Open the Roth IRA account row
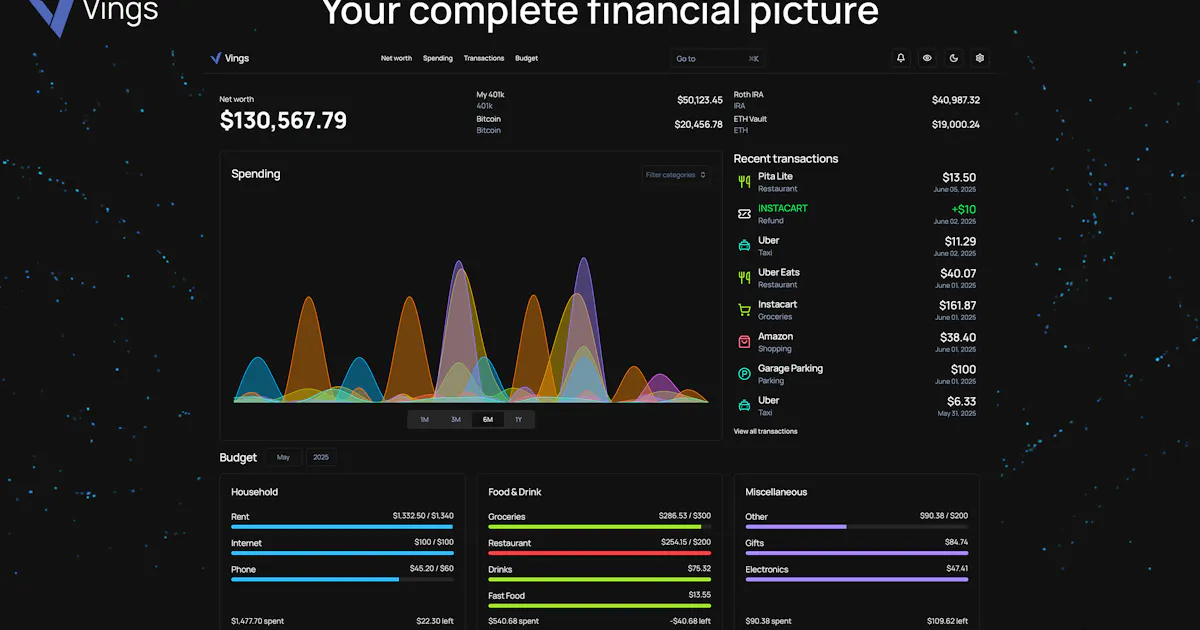The height and width of the screenshot is (630, 1200). point(857,100)
